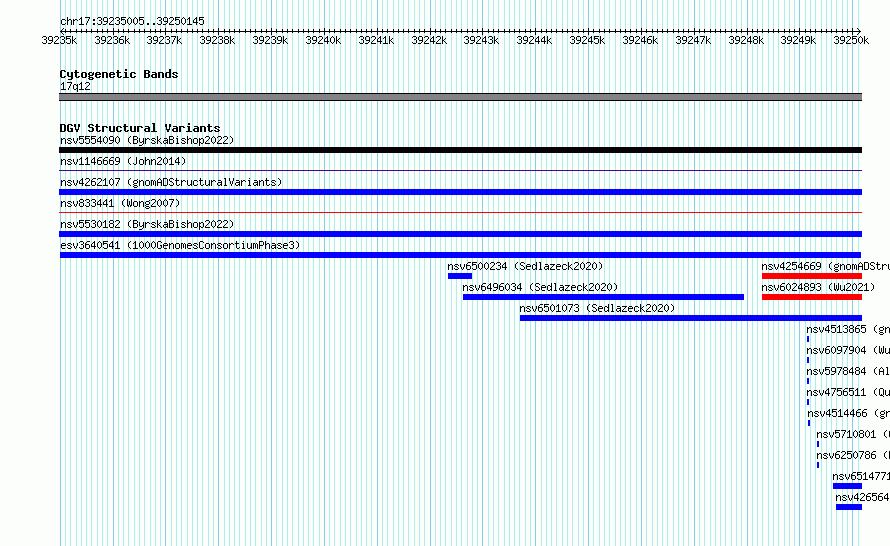The width and height of the screenshot is (890, 546).
Task: Click ruler position 39242k
Action: click(x=429, y=40)
